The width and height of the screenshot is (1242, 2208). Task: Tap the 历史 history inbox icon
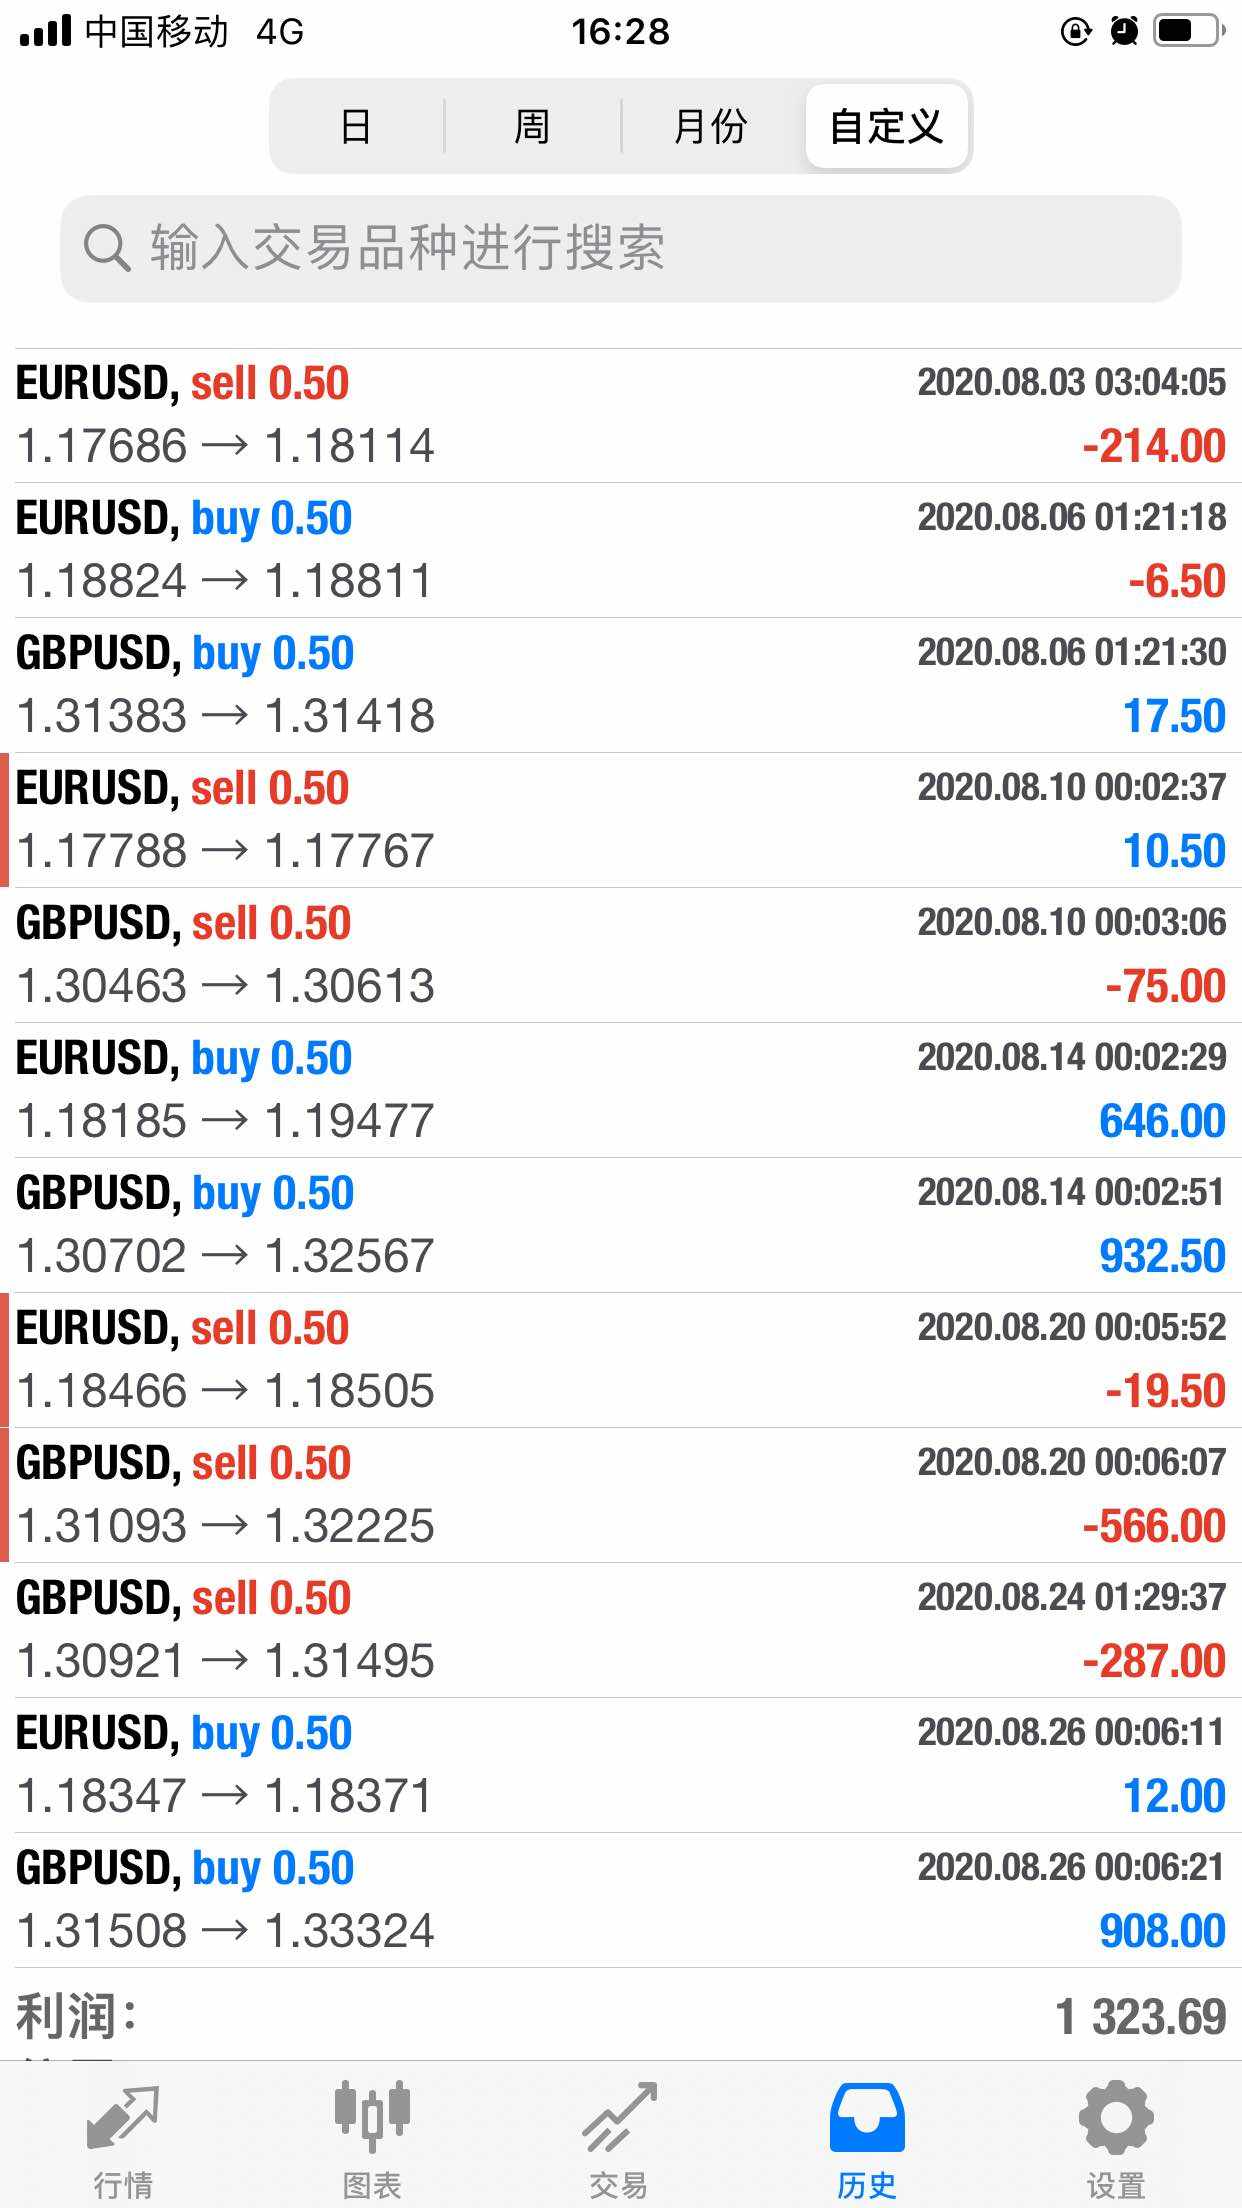(x=867, y=2118)
